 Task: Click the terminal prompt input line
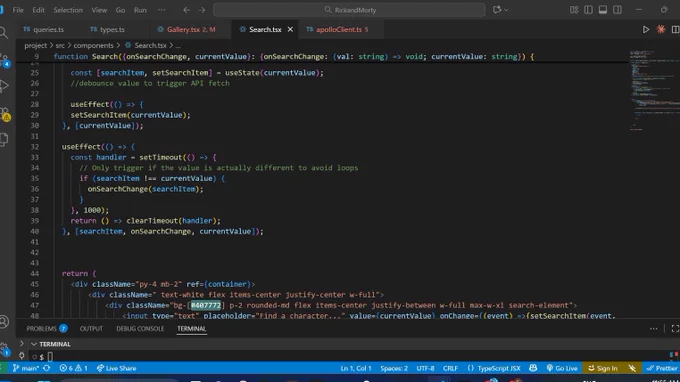[347, 357]
